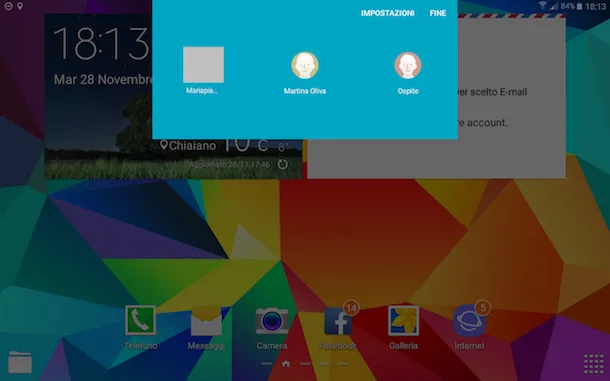Screen dimensions: 610x381
Task: Tap the battery status icon
Action: (x=580, y=6)
